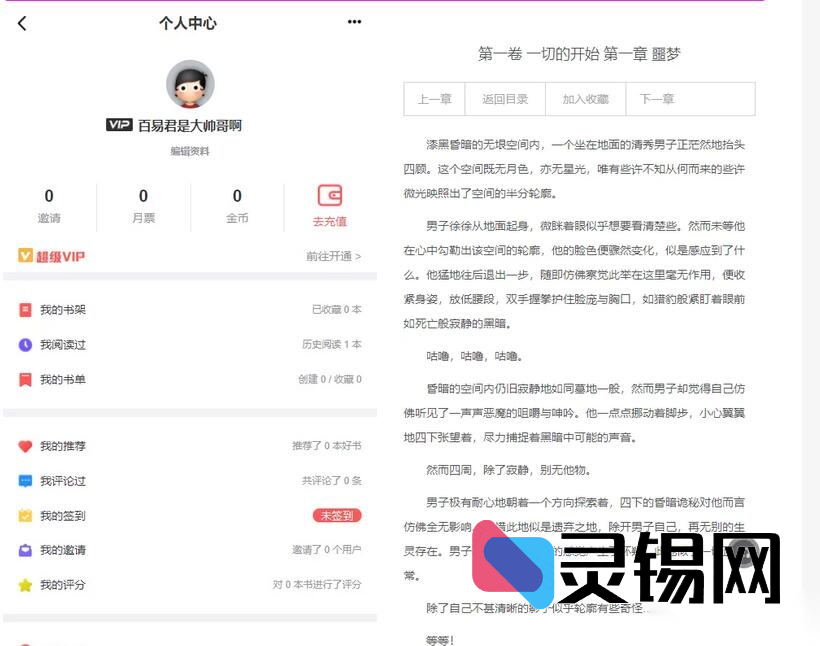Click the comment bubble icon for 我评论过
Image resolution: width=820 pixels, height=646 pixels.
click(26, 481)
